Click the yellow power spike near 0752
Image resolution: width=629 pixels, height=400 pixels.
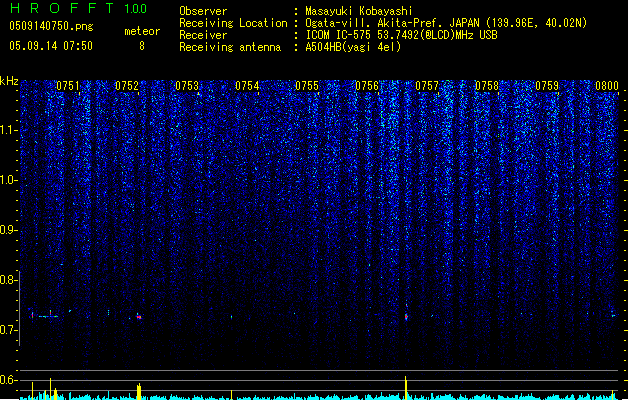click(139, 392)
